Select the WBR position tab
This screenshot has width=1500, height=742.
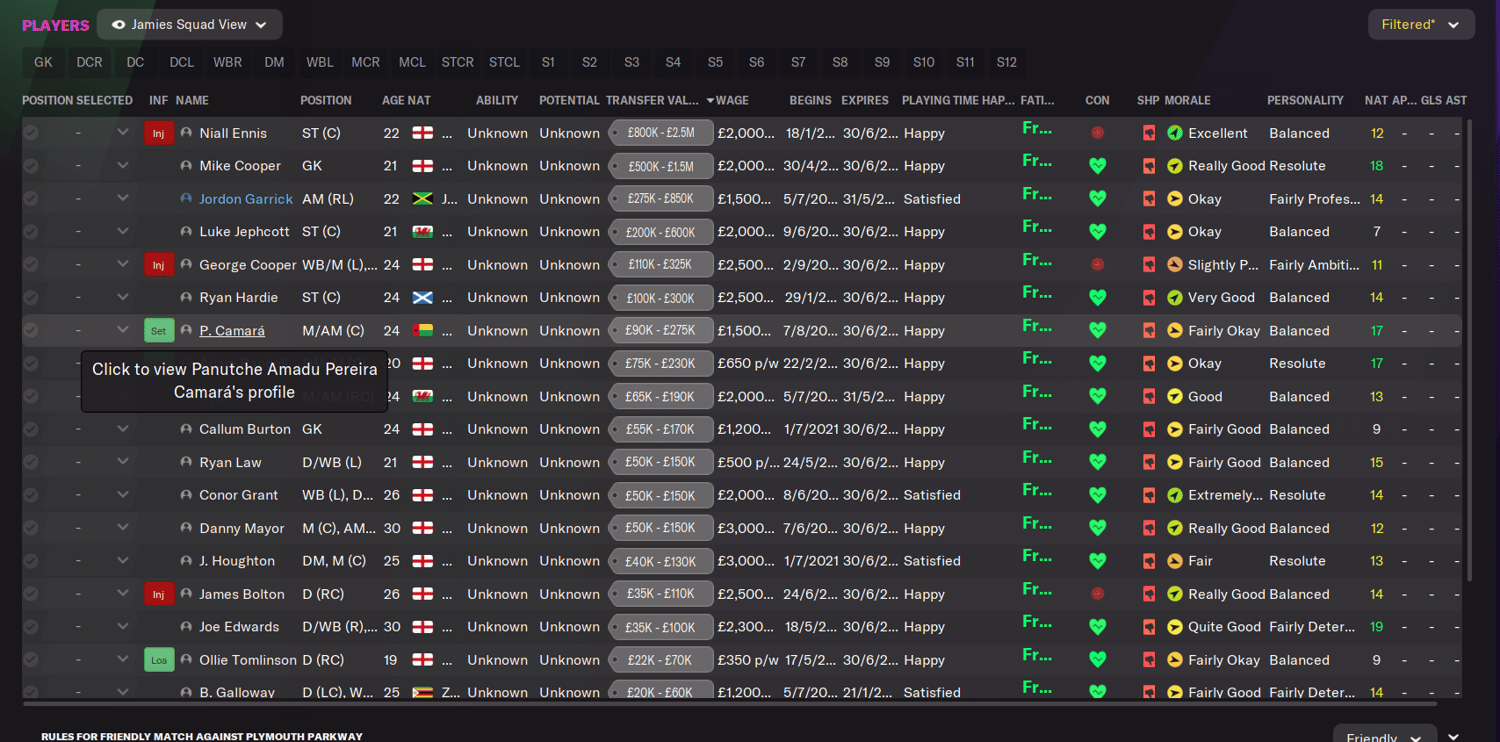click(227, 62)
